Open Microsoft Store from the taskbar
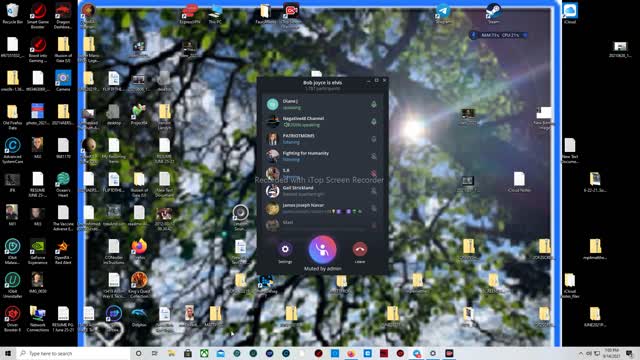 tap(188, 353)
